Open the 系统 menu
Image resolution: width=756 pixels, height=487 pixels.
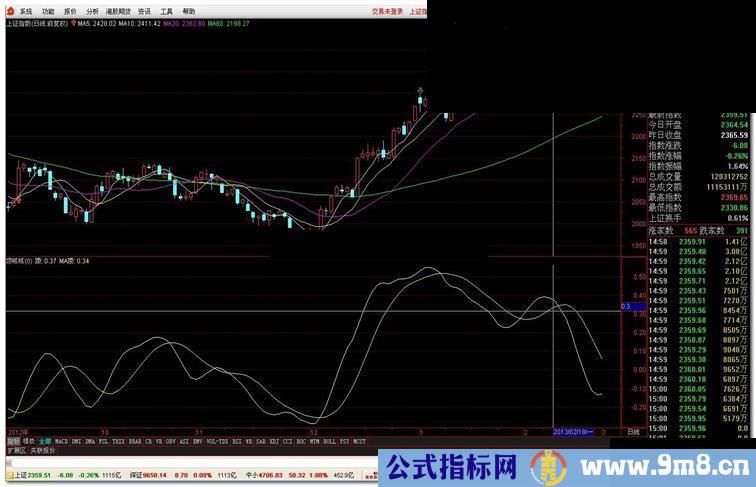click(26, 11)
